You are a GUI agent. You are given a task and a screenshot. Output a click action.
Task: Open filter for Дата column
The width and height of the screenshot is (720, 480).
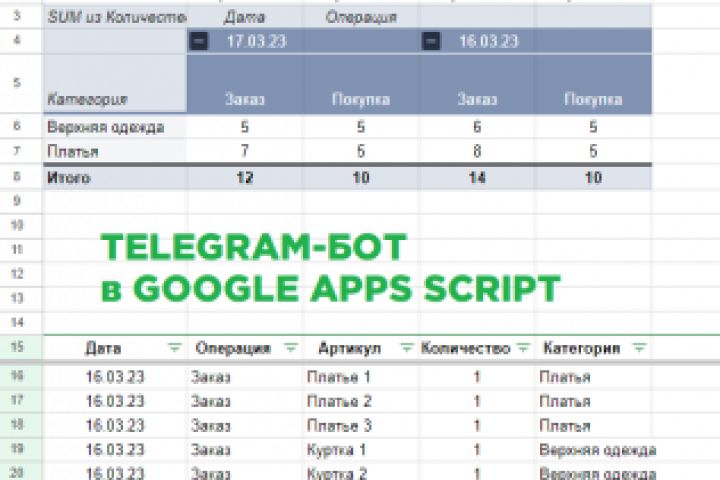[x=174, y=348]
